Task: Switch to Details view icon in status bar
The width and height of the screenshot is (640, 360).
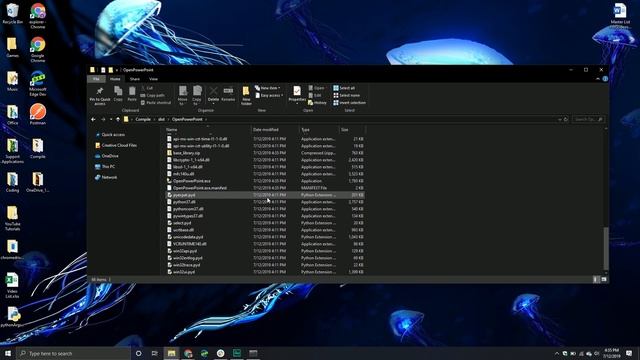Action: point(596,279)
